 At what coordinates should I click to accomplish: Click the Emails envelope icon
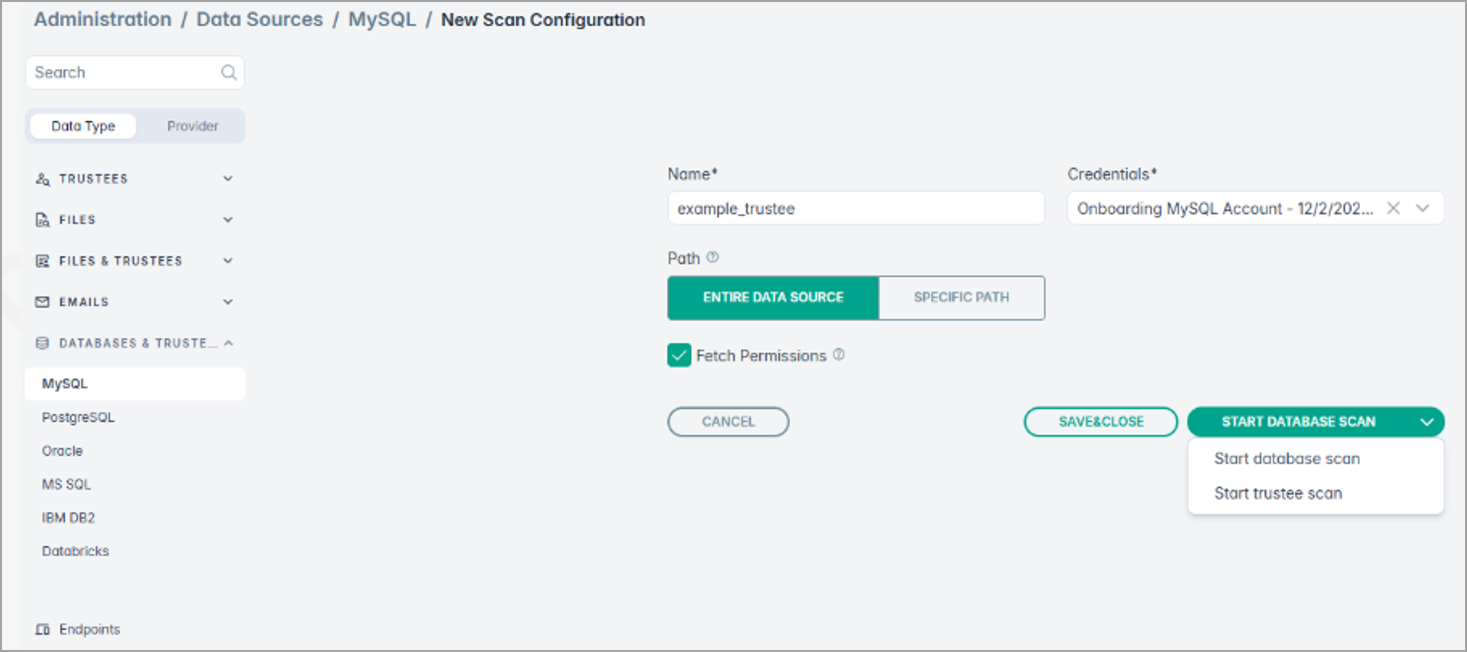[x=42, y=302]
